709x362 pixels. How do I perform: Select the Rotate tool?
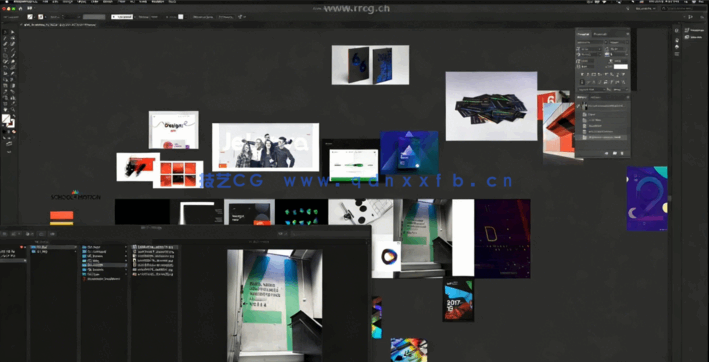(5, 66)
